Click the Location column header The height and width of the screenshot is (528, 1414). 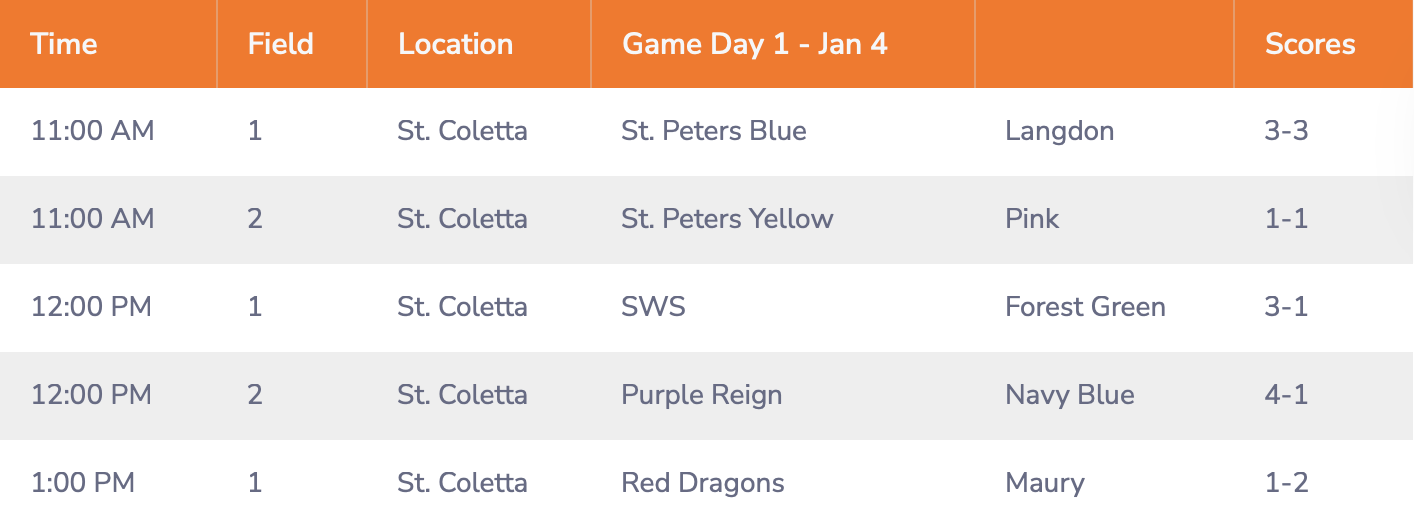pos(455,44)
